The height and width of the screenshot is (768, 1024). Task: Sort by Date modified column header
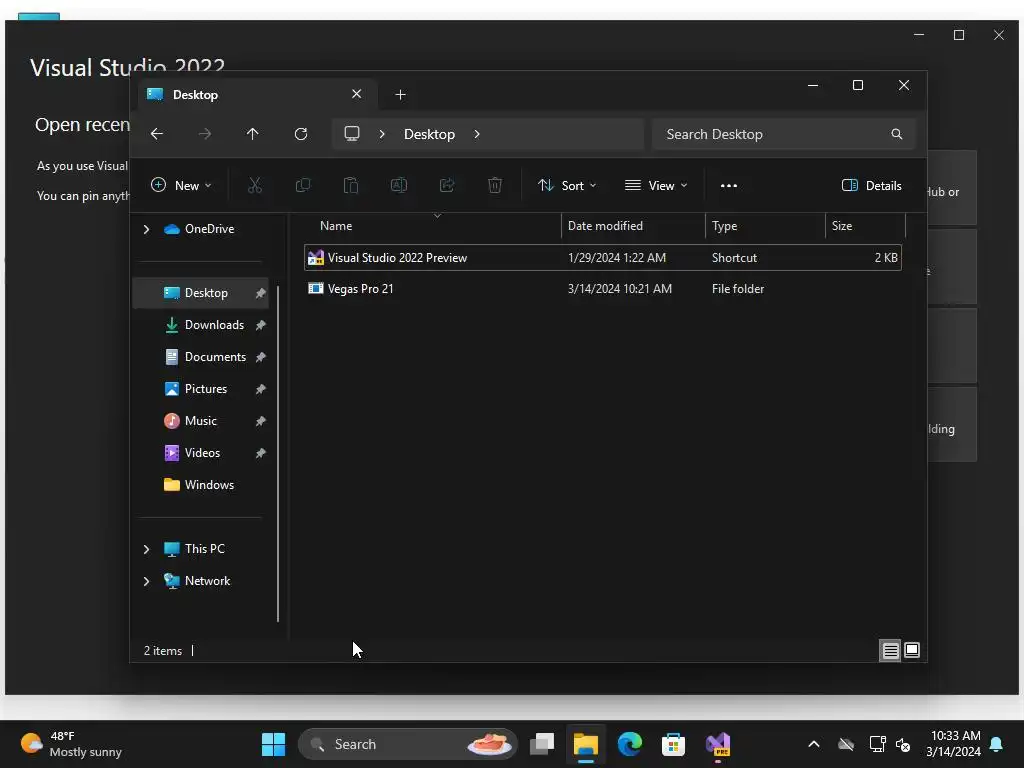[633, 226]
